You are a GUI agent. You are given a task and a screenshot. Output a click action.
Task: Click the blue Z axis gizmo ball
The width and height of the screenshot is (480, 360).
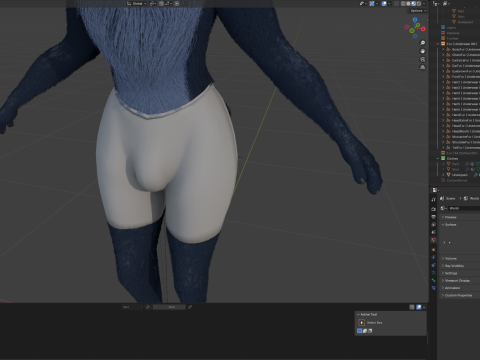tap(415, 20)
